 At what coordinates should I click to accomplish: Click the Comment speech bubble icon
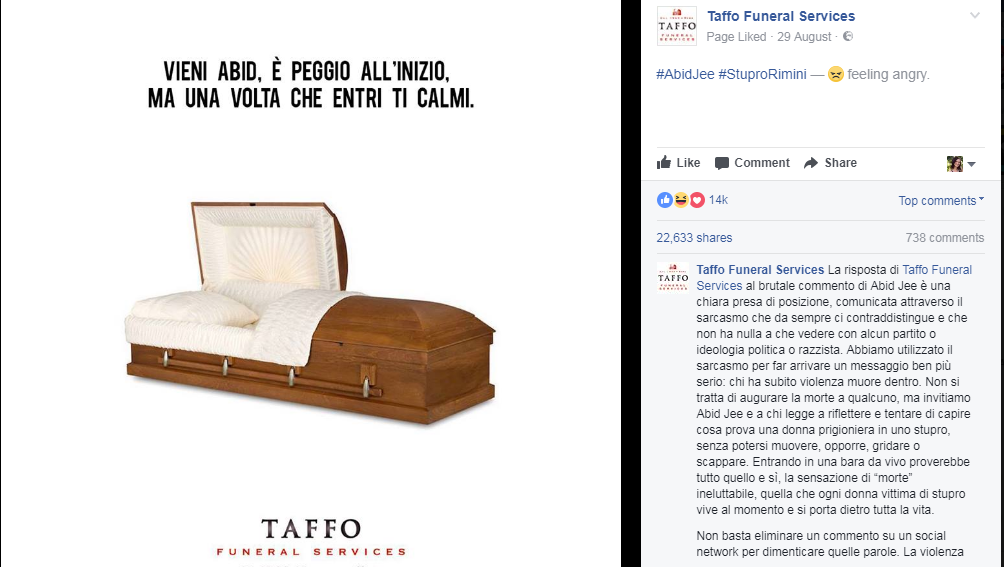[722, 163]
